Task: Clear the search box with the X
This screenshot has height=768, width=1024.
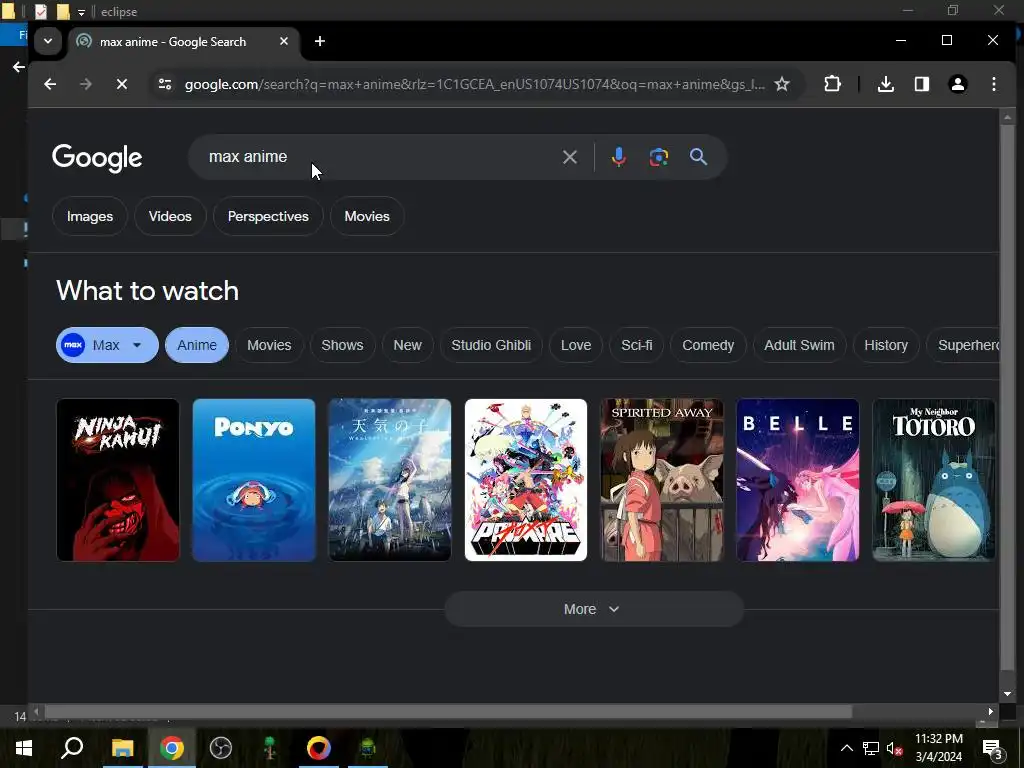Action: pos(569,157)
